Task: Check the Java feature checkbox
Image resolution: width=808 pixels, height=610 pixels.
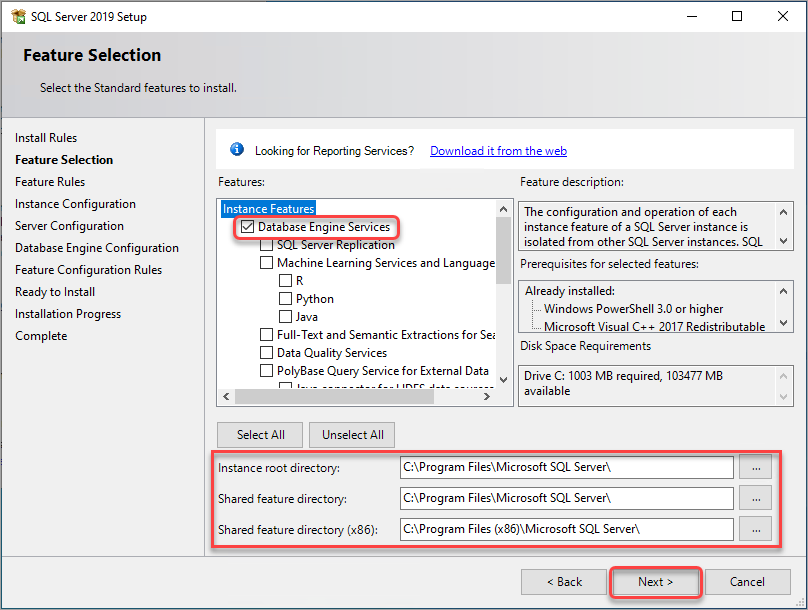Action: point(285,317)
